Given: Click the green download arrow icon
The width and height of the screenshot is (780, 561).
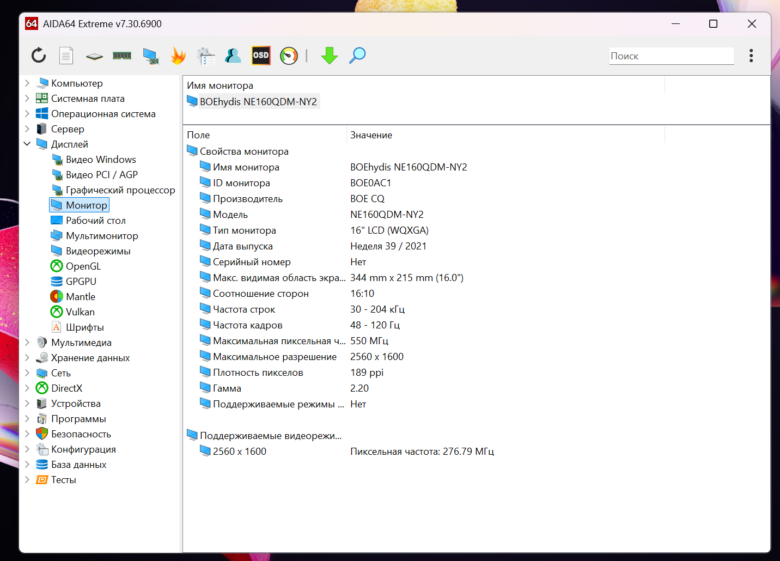Looking at the screenshot, I should [x=329, y=55].
